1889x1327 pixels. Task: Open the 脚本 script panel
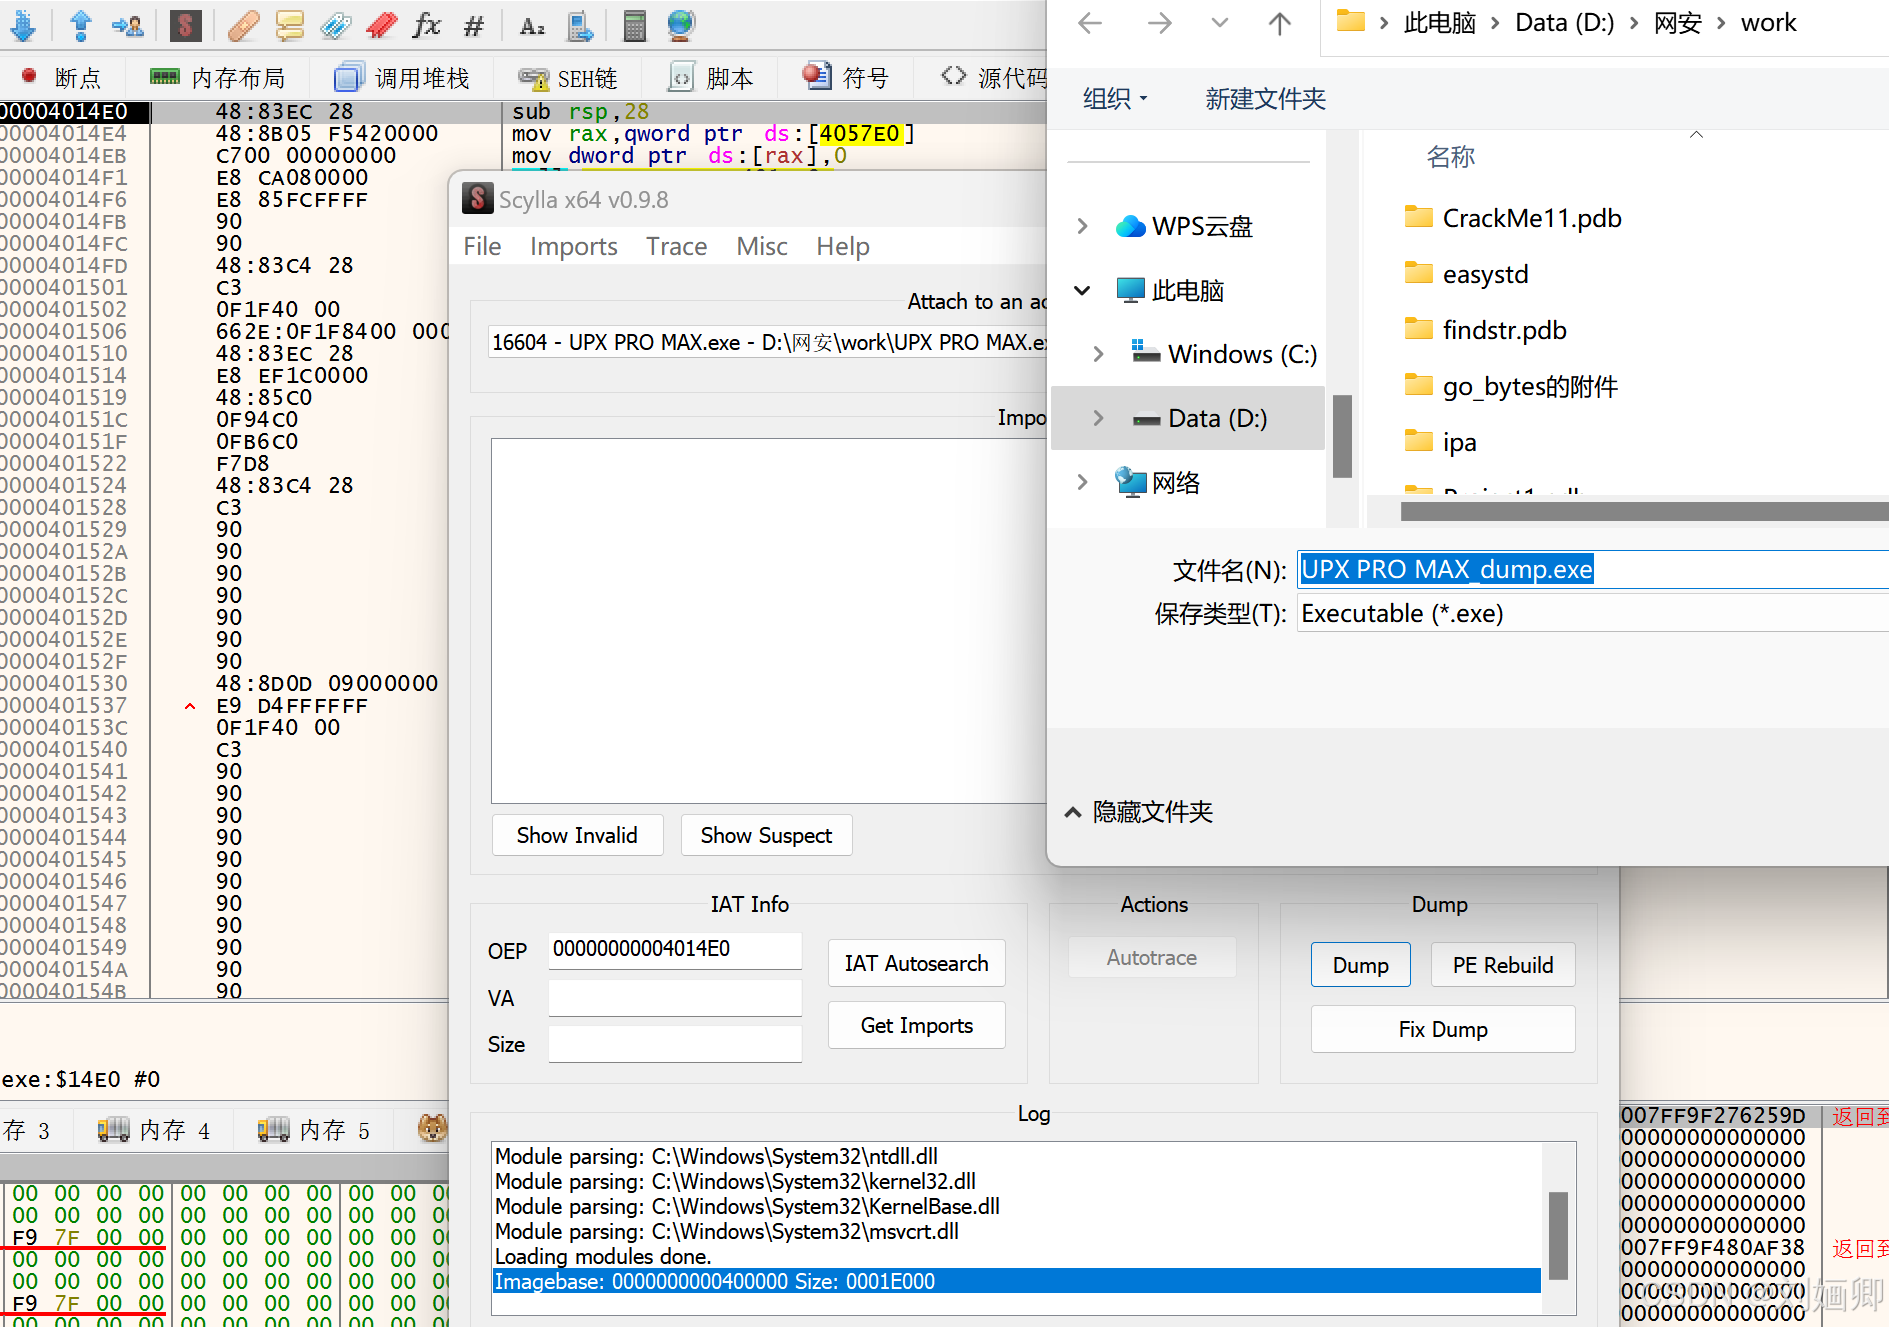710,77
